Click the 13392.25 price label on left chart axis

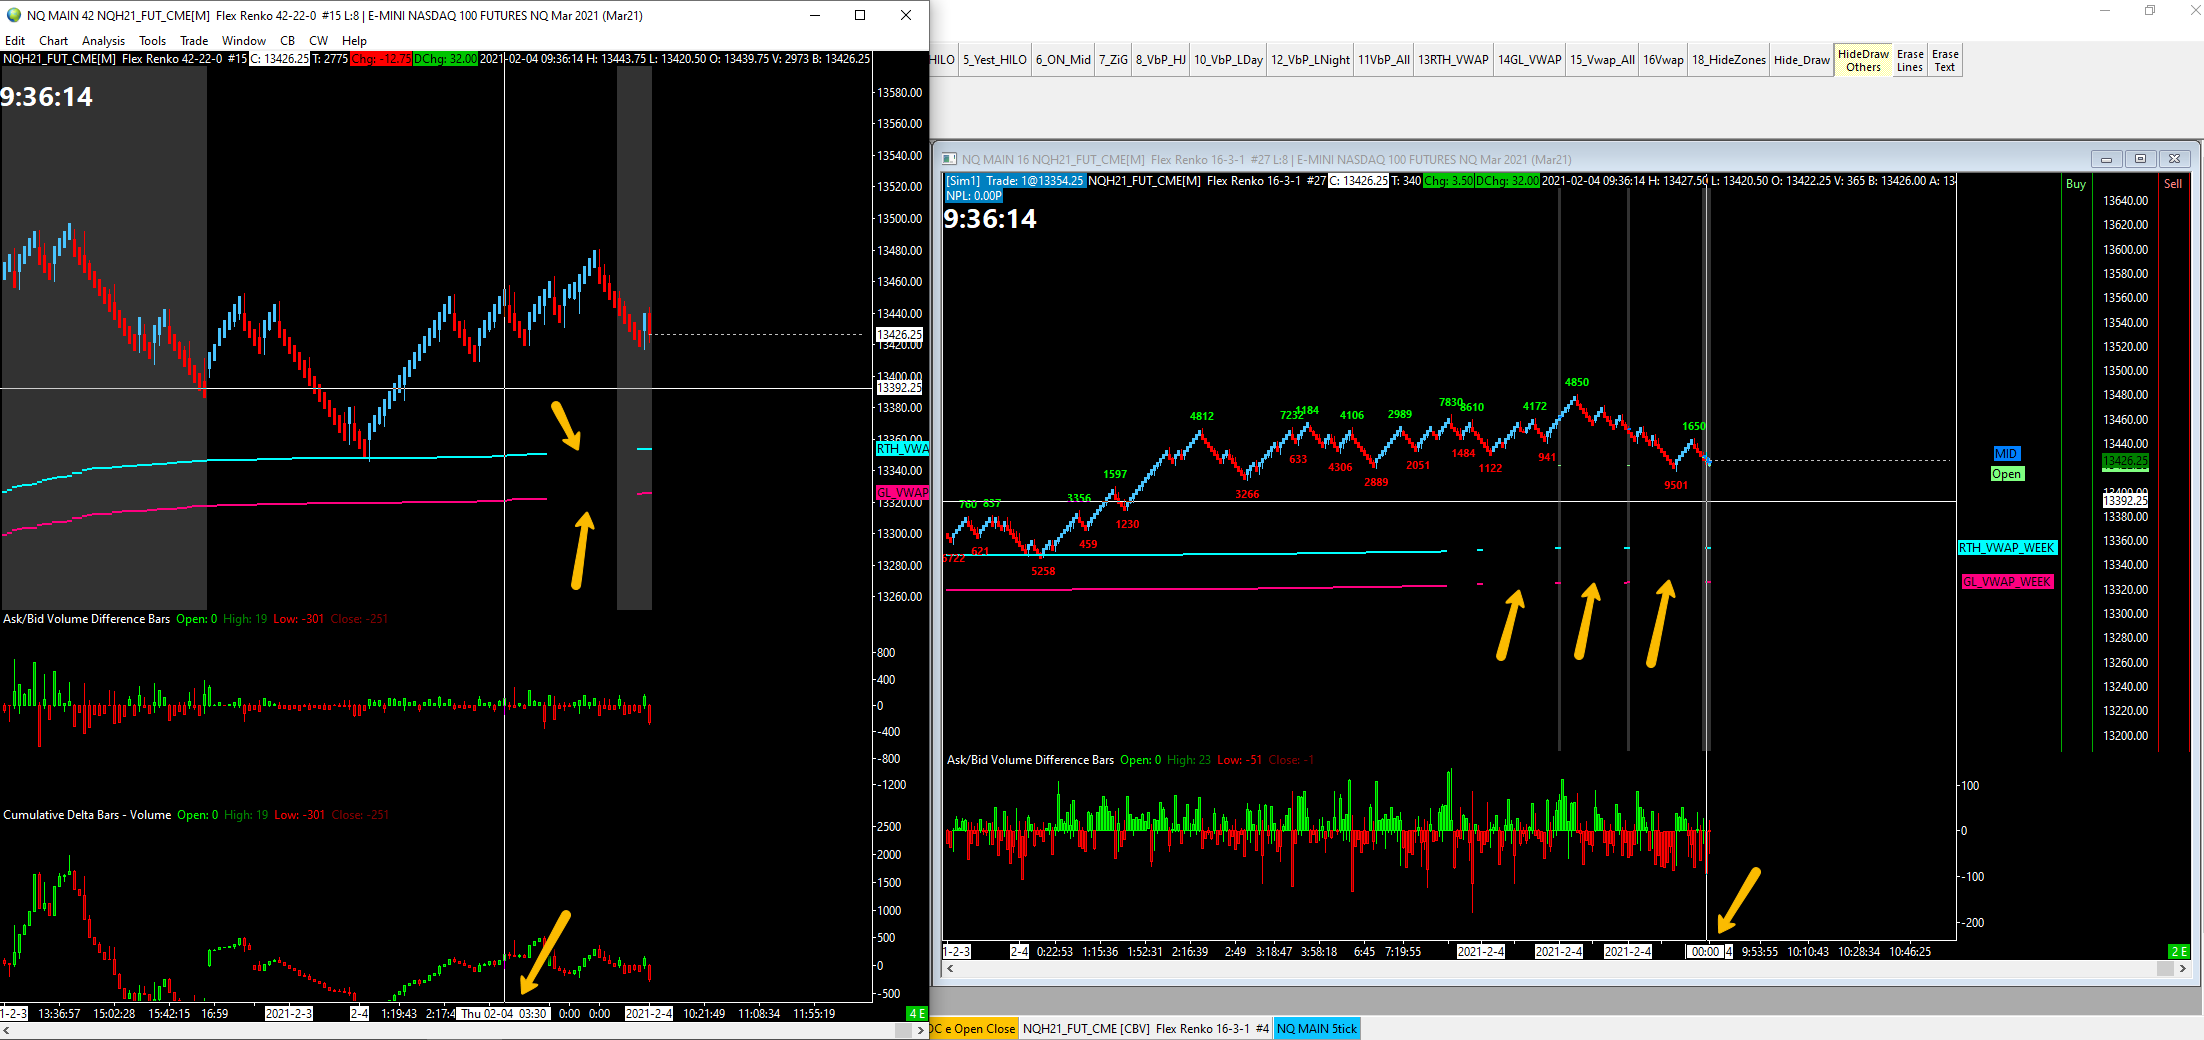click(900, 388)
